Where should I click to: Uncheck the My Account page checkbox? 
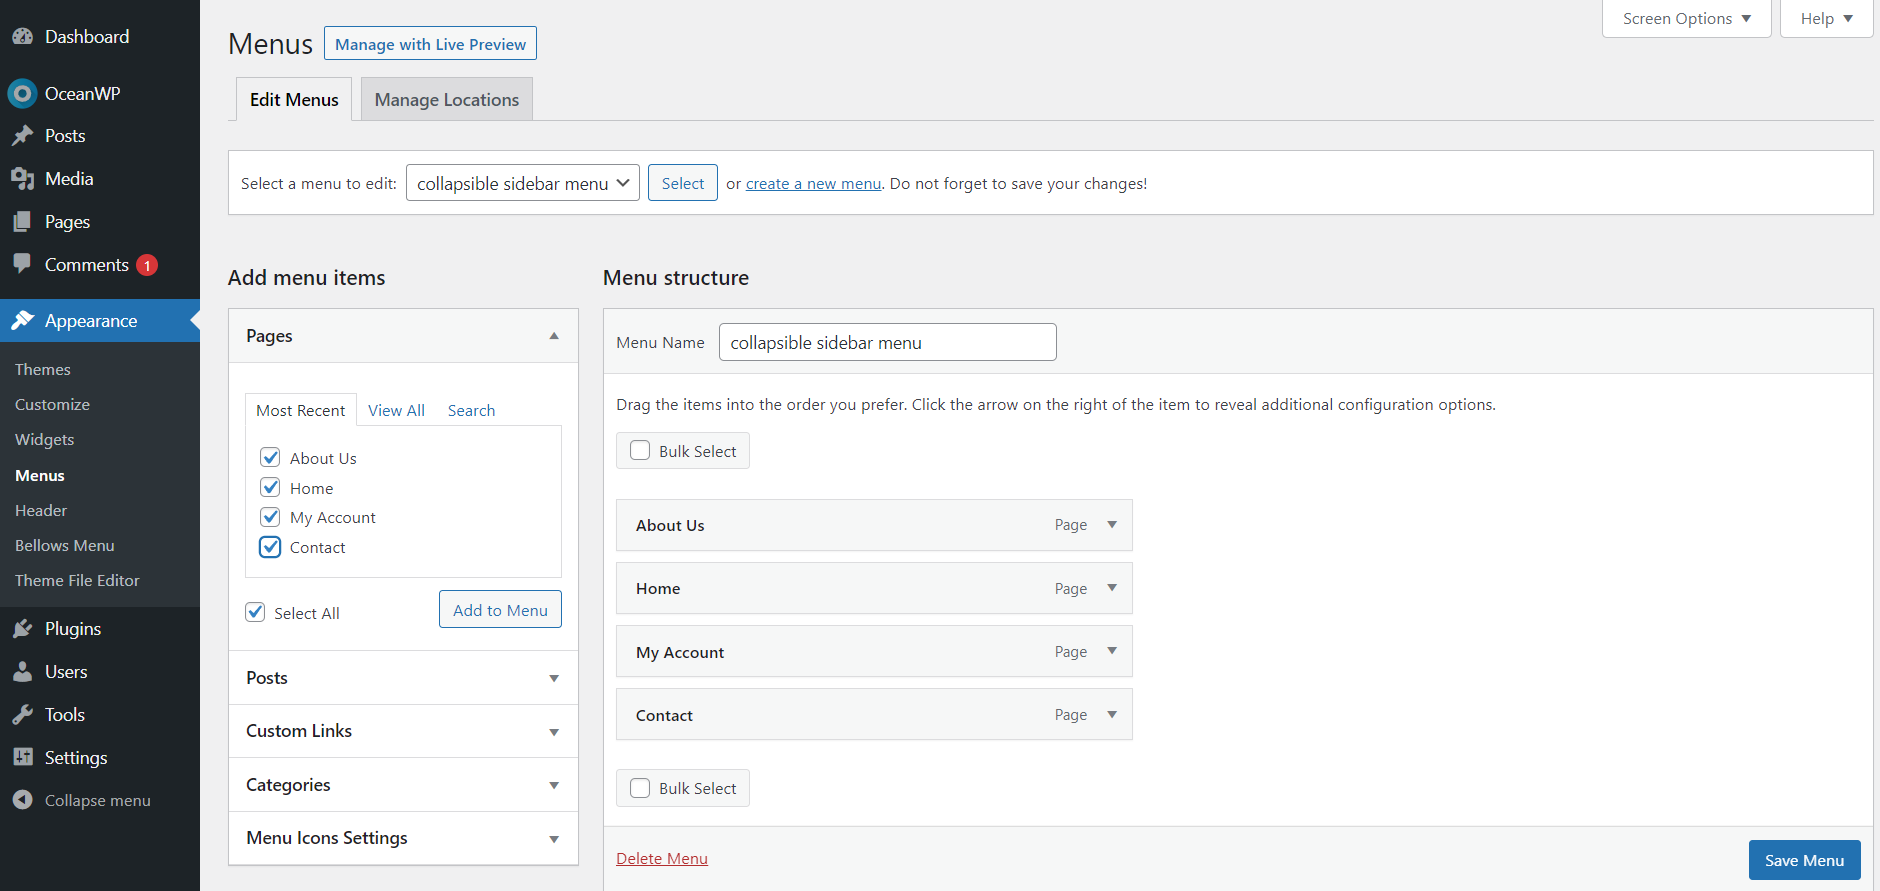click(x=270, y=517)
